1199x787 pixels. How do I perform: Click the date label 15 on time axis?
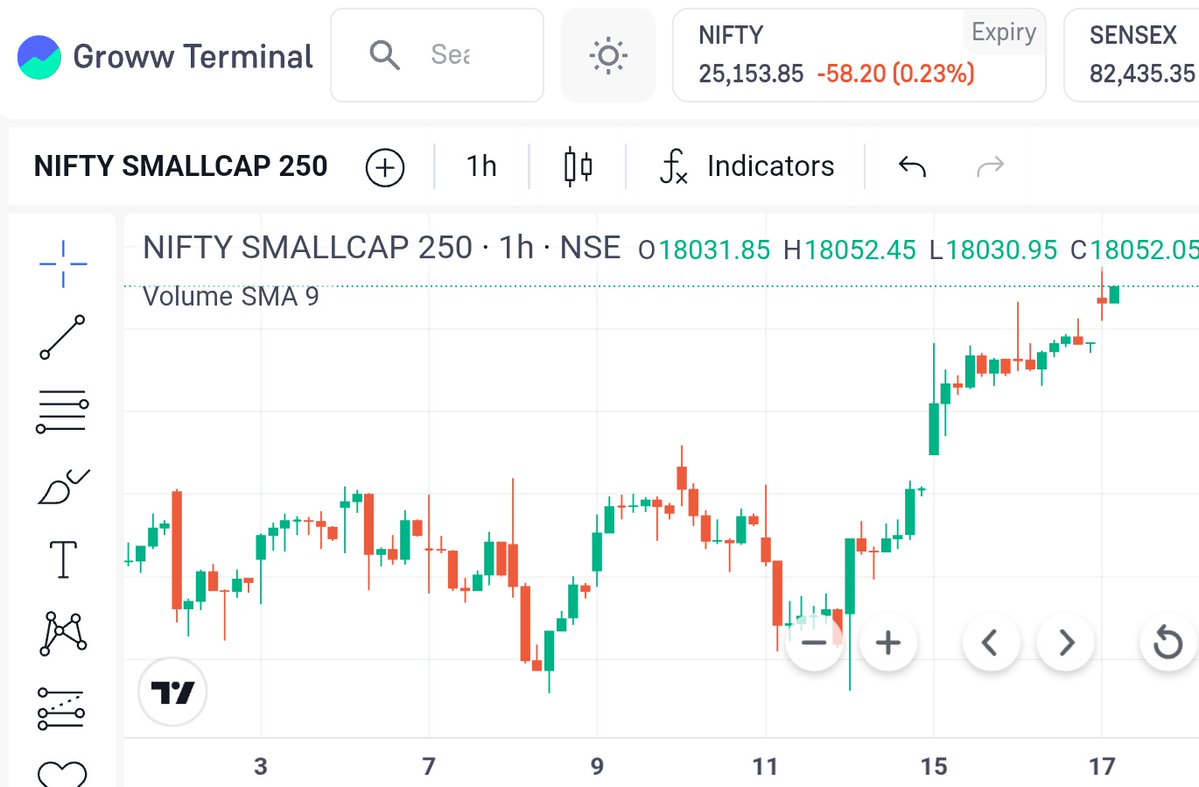coord(934,766)
